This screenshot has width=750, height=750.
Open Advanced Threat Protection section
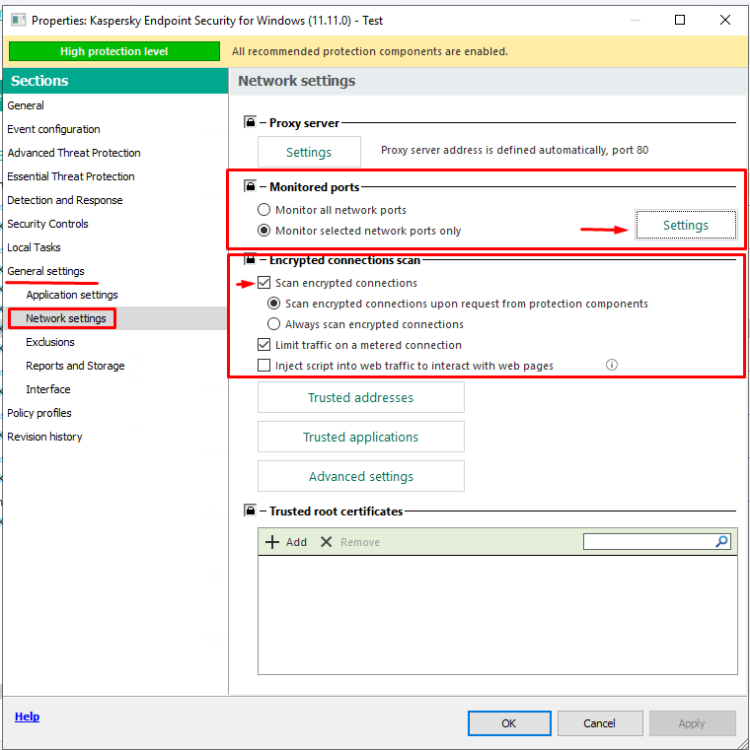(x=74, y=153)
